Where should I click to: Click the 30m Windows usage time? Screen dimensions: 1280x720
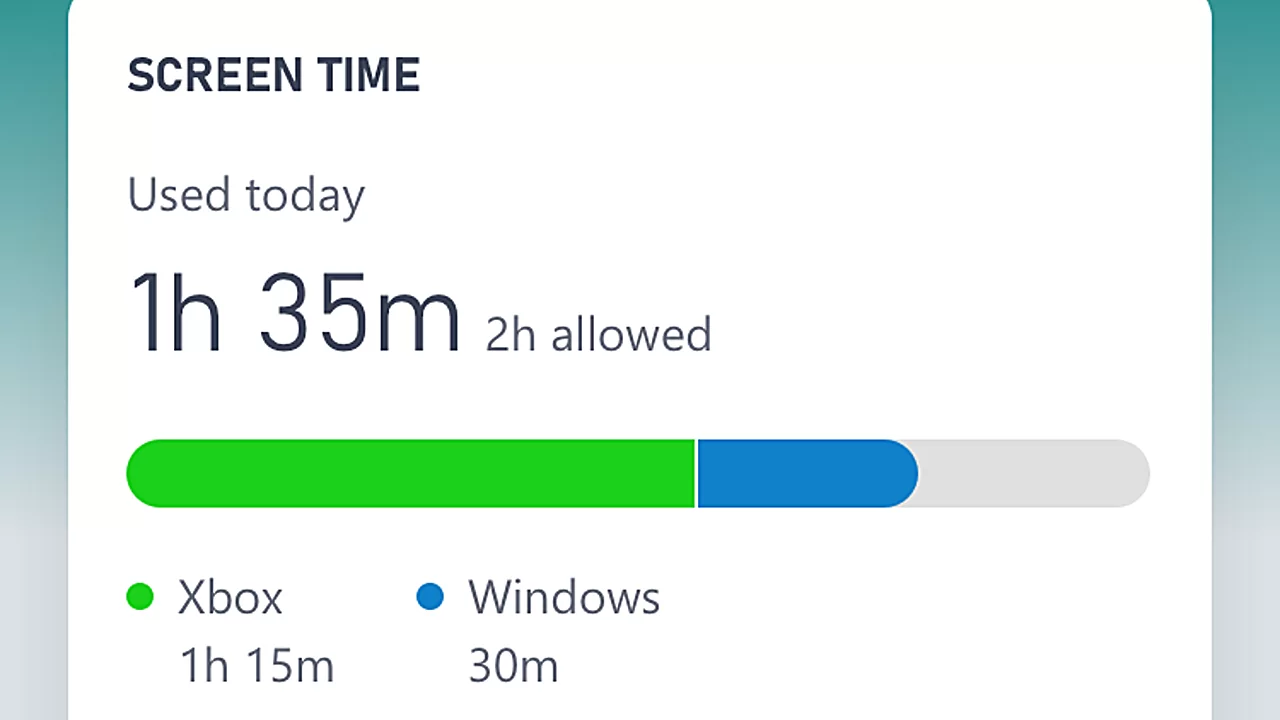513,666
